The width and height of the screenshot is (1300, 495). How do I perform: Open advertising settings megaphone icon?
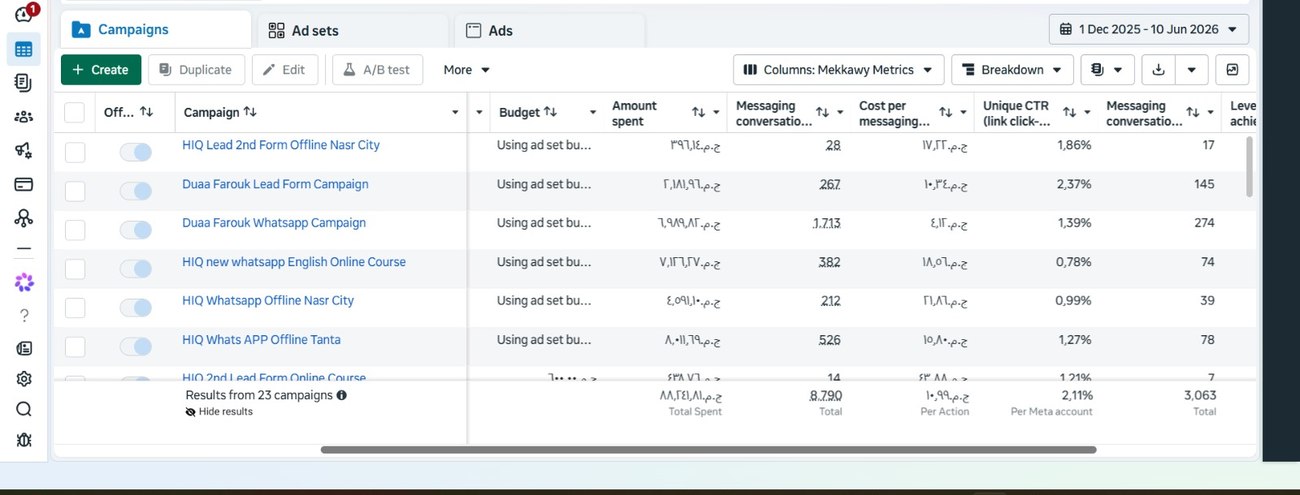tap(24, 151)
